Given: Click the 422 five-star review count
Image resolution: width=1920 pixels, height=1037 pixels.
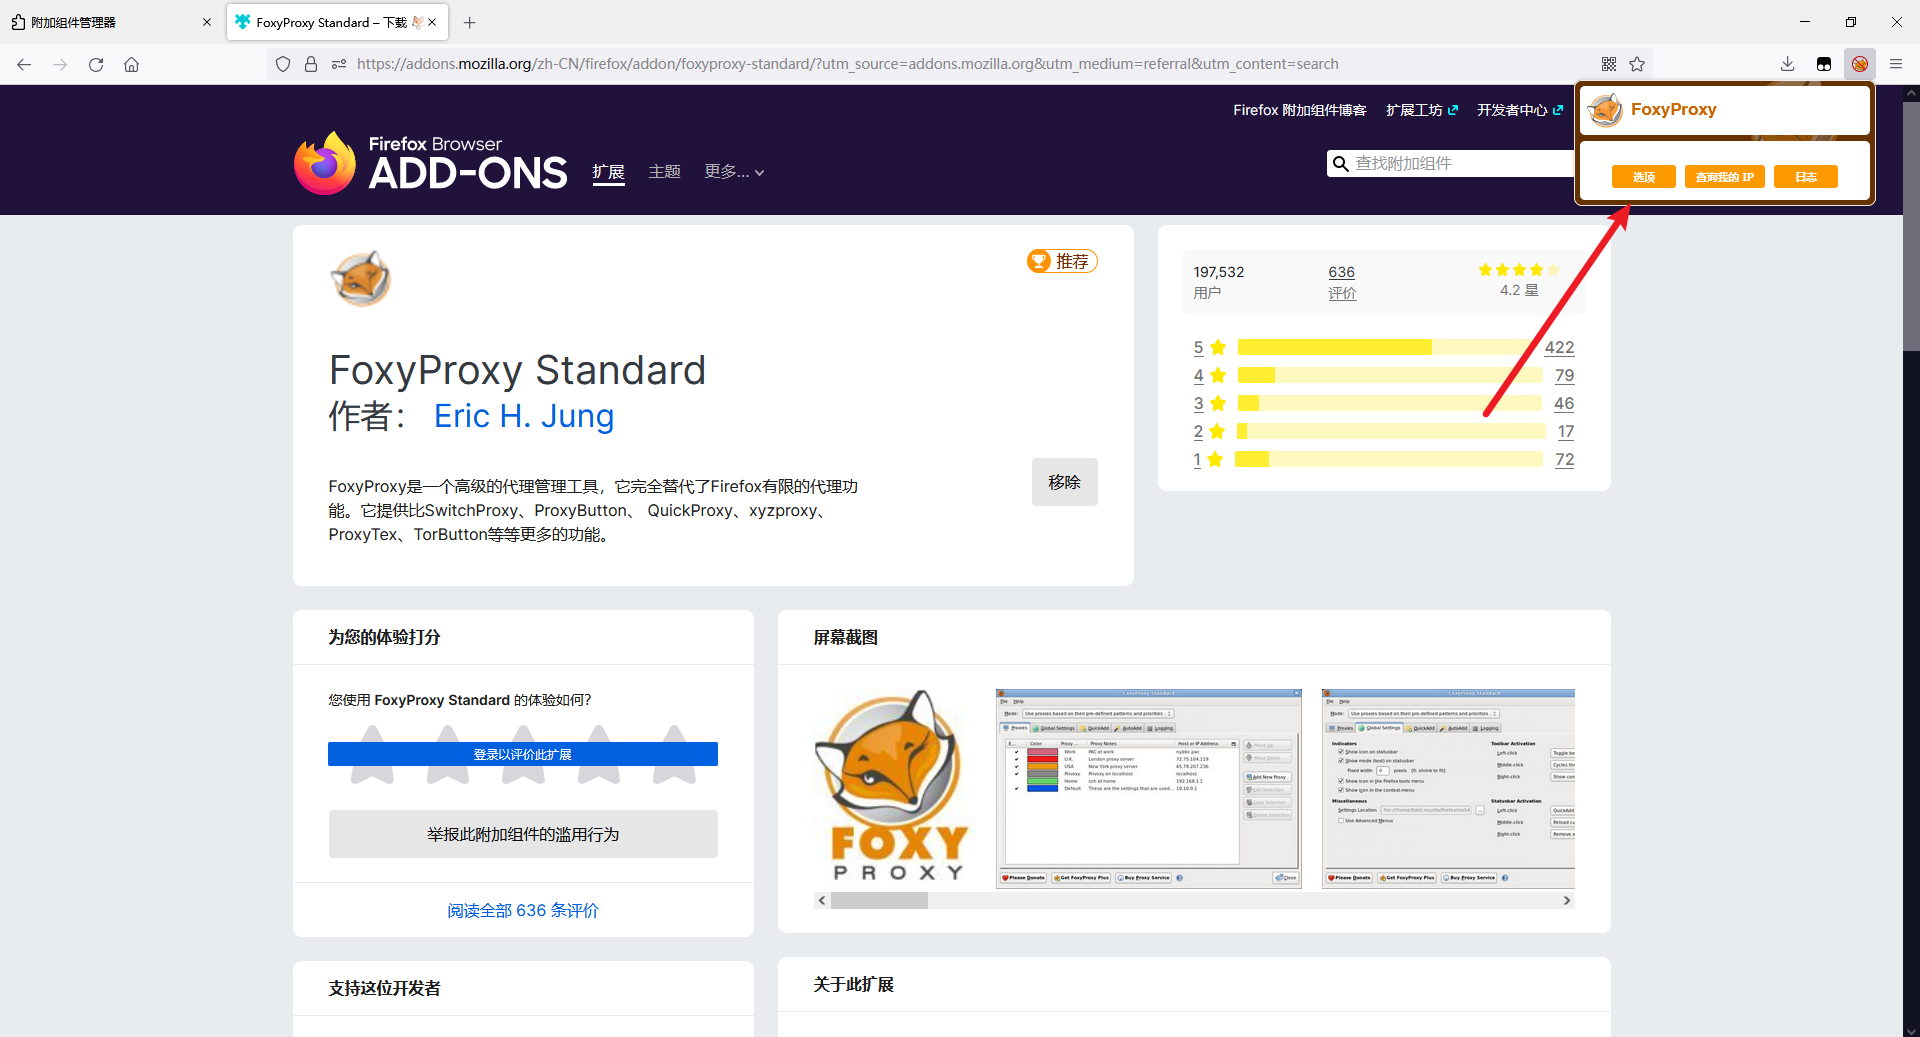Looking at the screenshot, I should click(1559, 347).
